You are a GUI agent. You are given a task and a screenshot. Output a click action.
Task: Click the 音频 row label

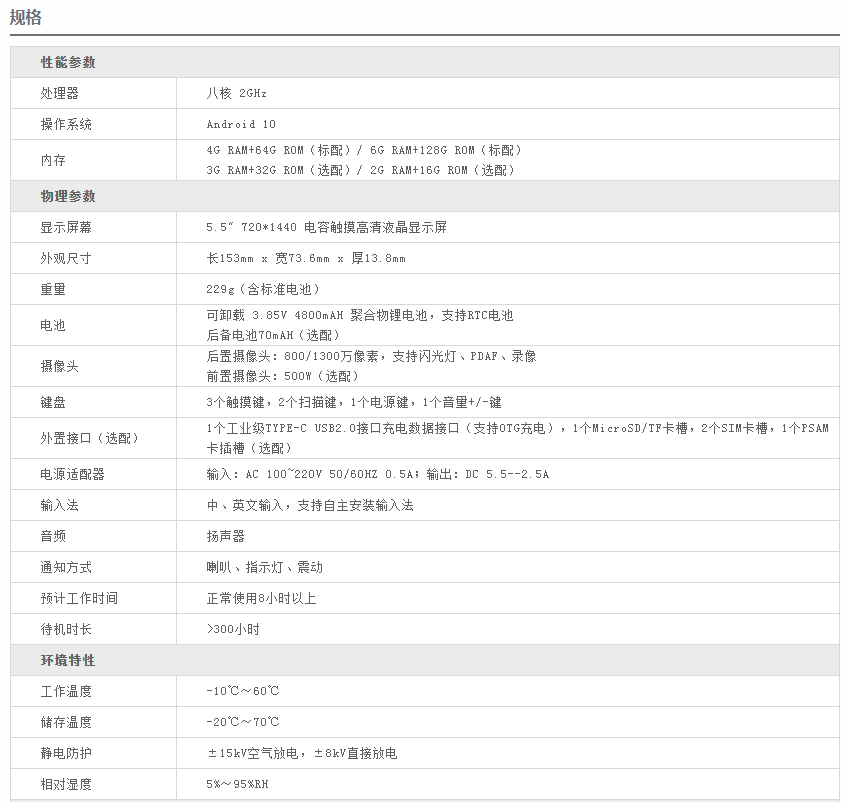click(53, 536)
